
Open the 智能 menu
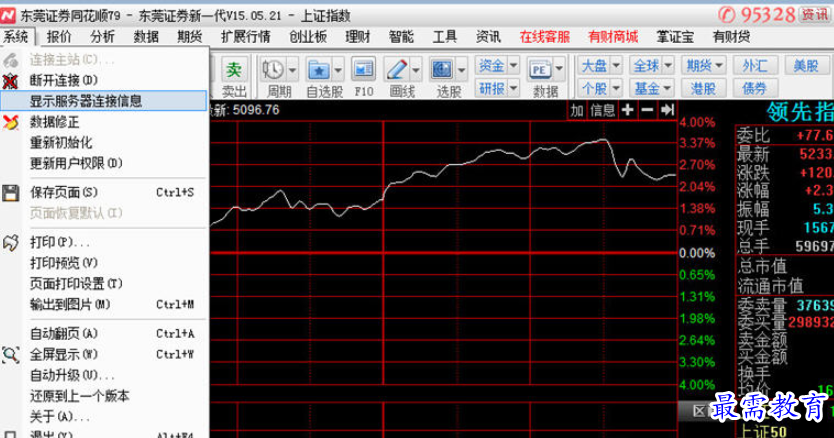click(401, 37)
